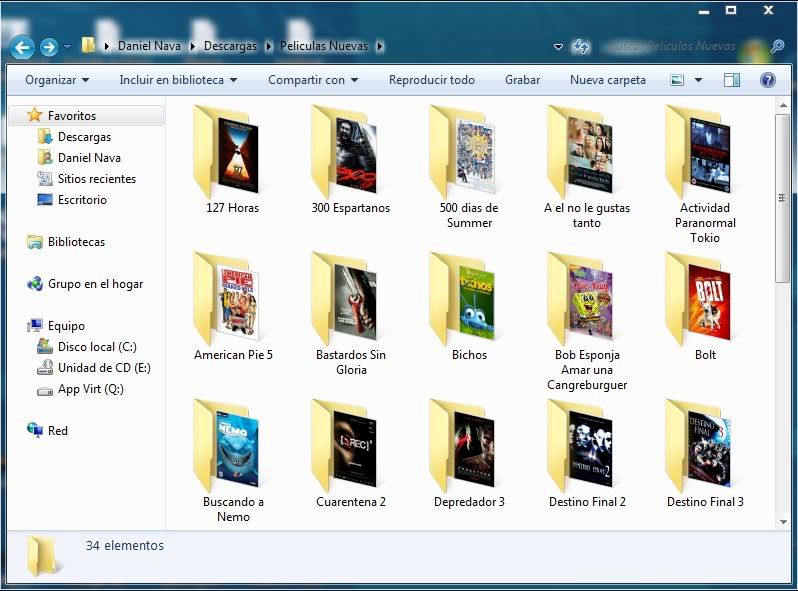The image size is (798, 591).
Task: Expand arrow after Descargas breadcrumb
Action: [x=269, y=46]
